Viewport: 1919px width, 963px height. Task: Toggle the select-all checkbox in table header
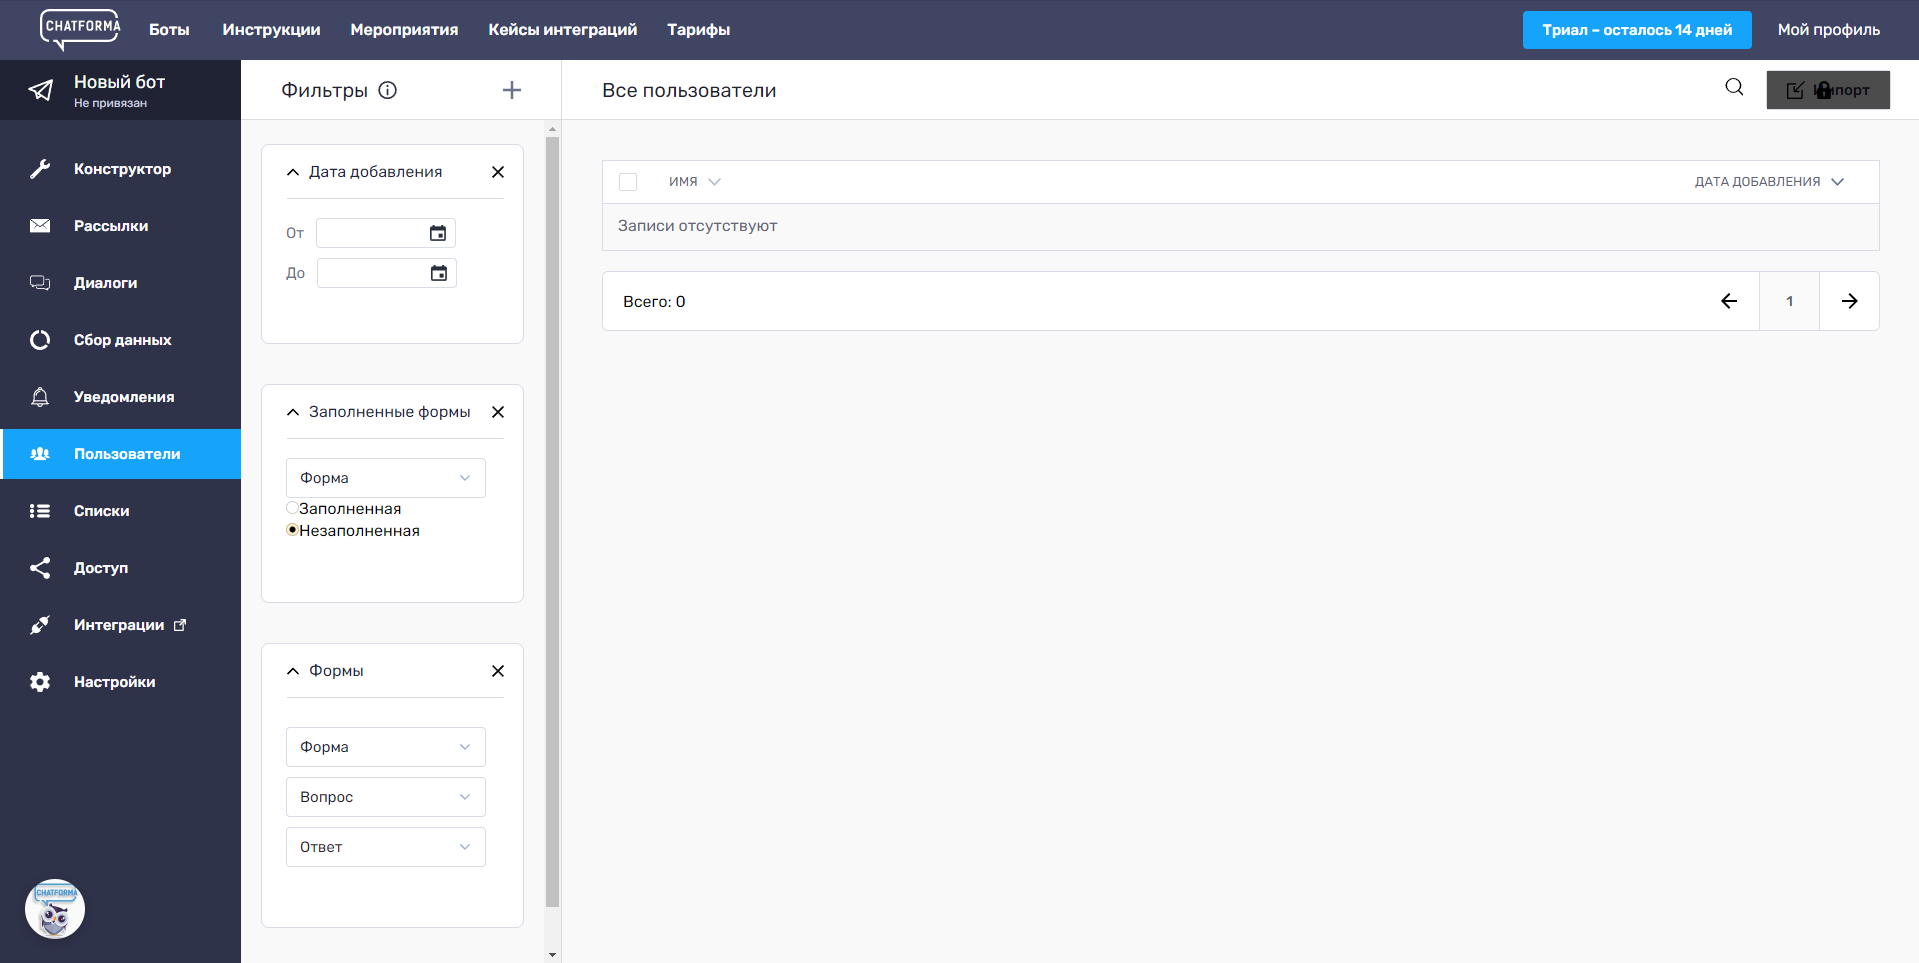click(x=628, y=182)
